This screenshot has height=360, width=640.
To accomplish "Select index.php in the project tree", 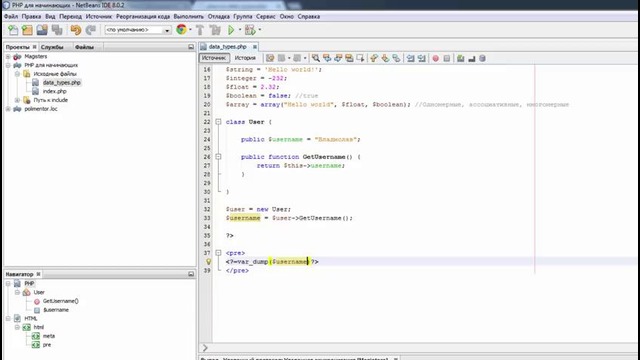I will (x=55, y=91).
